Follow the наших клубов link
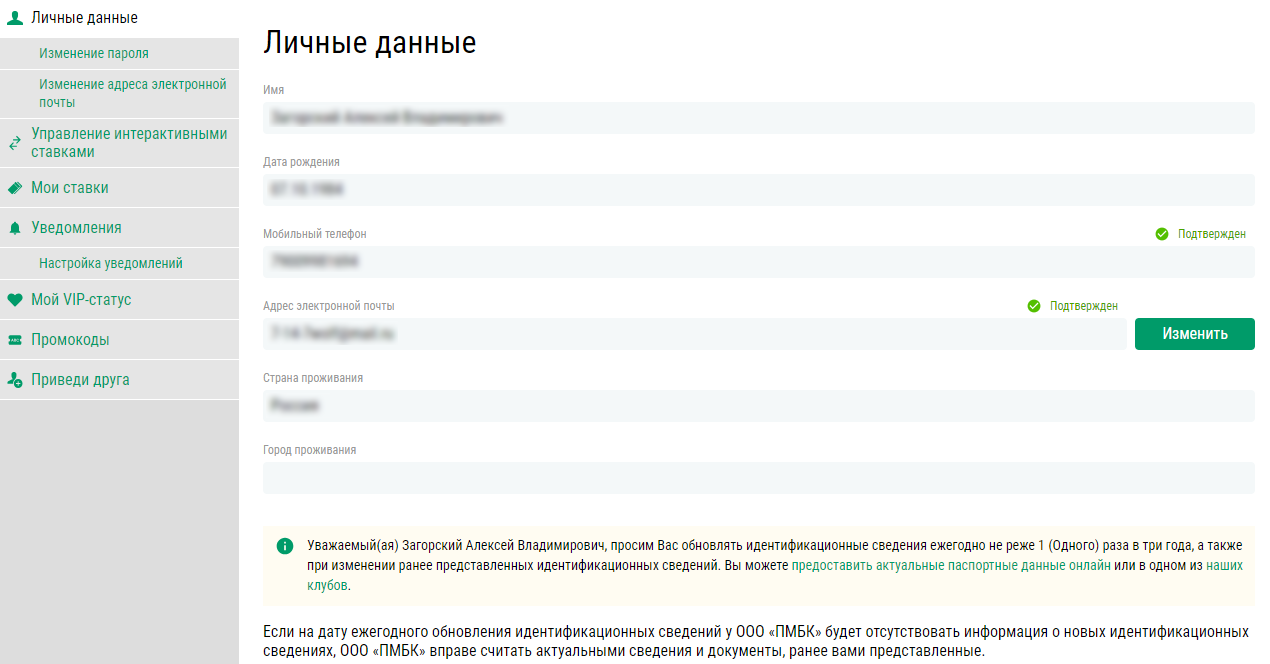Viewport: 1270px width, 664px height. pyautogui.click(x=1224, y=566)
